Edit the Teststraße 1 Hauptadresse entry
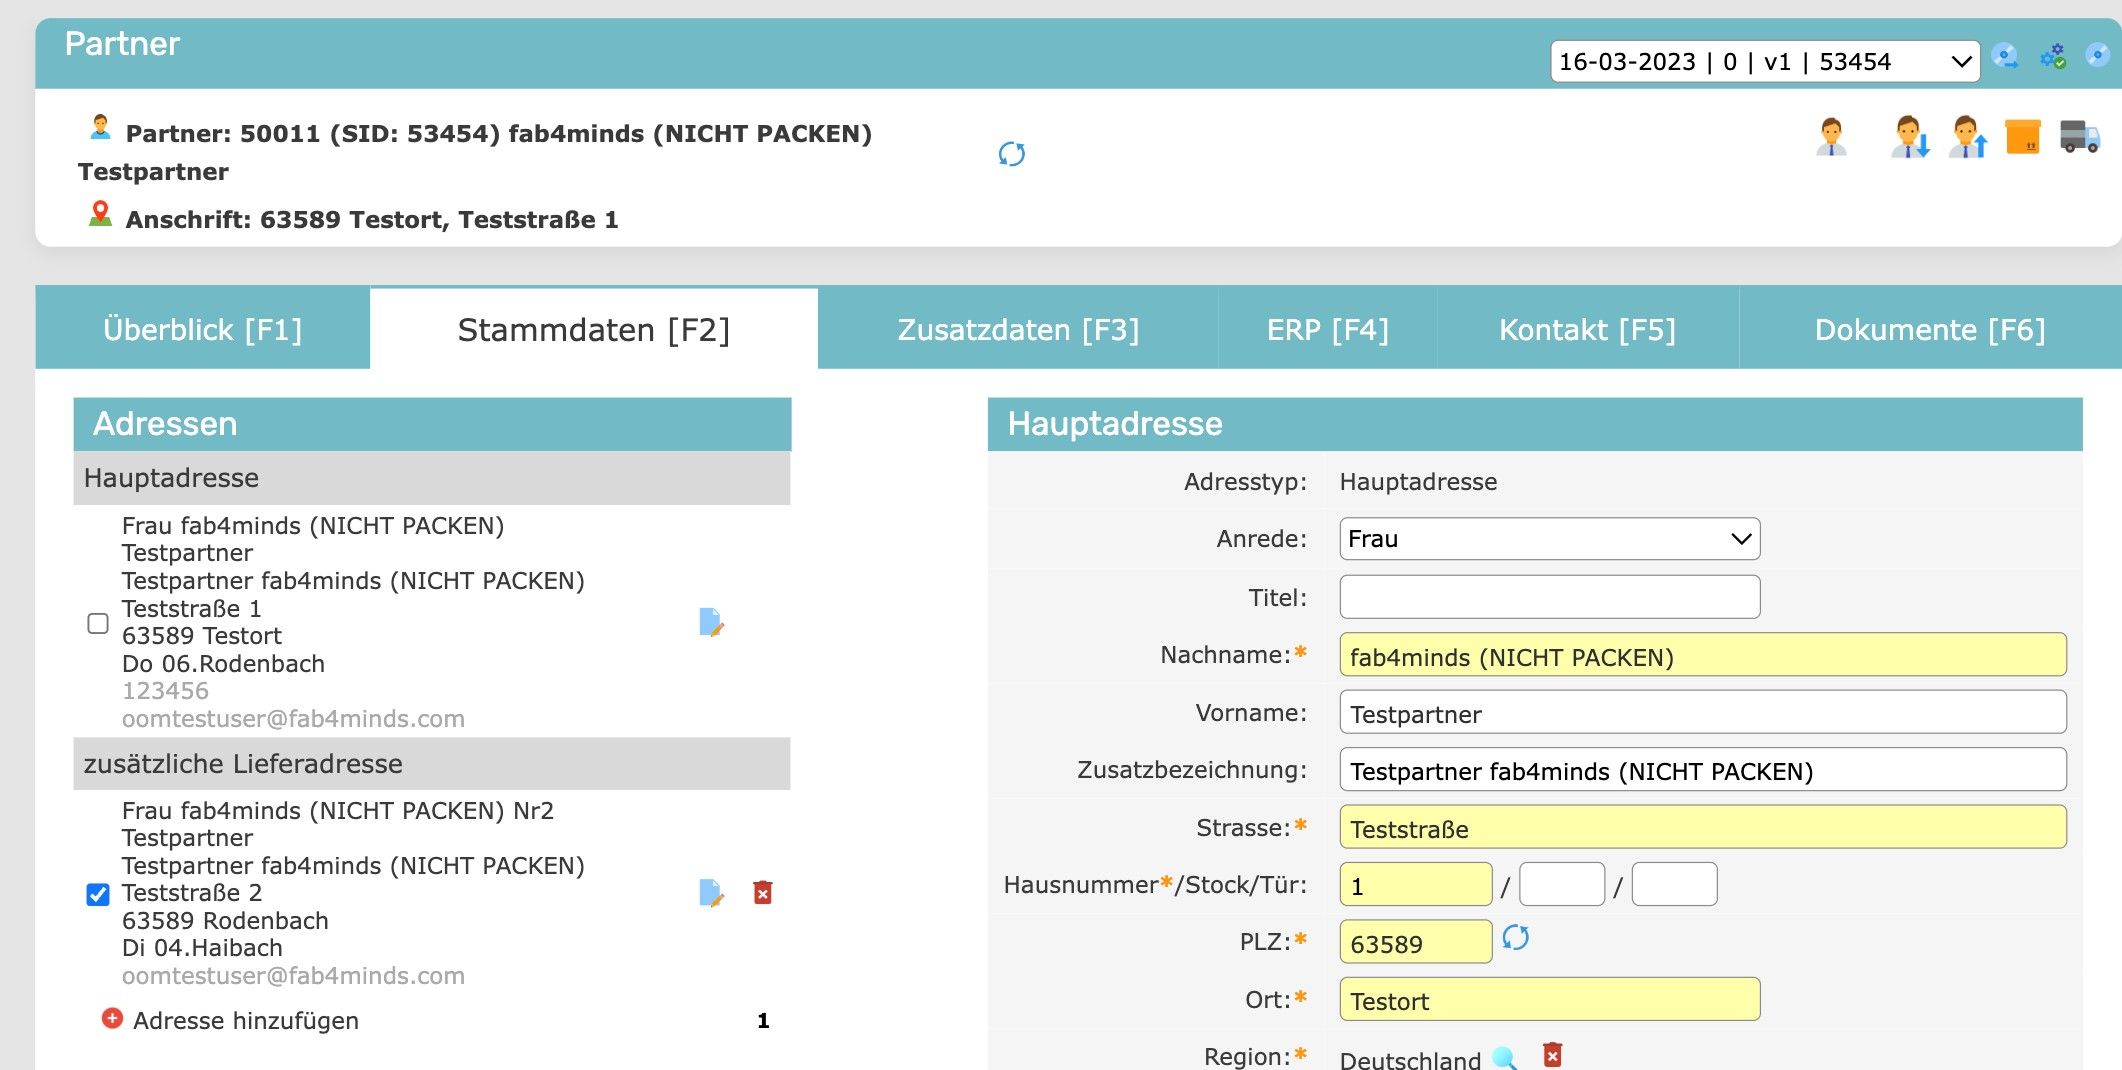This screenshot has height=1070, width=2122. click(711, 622)
